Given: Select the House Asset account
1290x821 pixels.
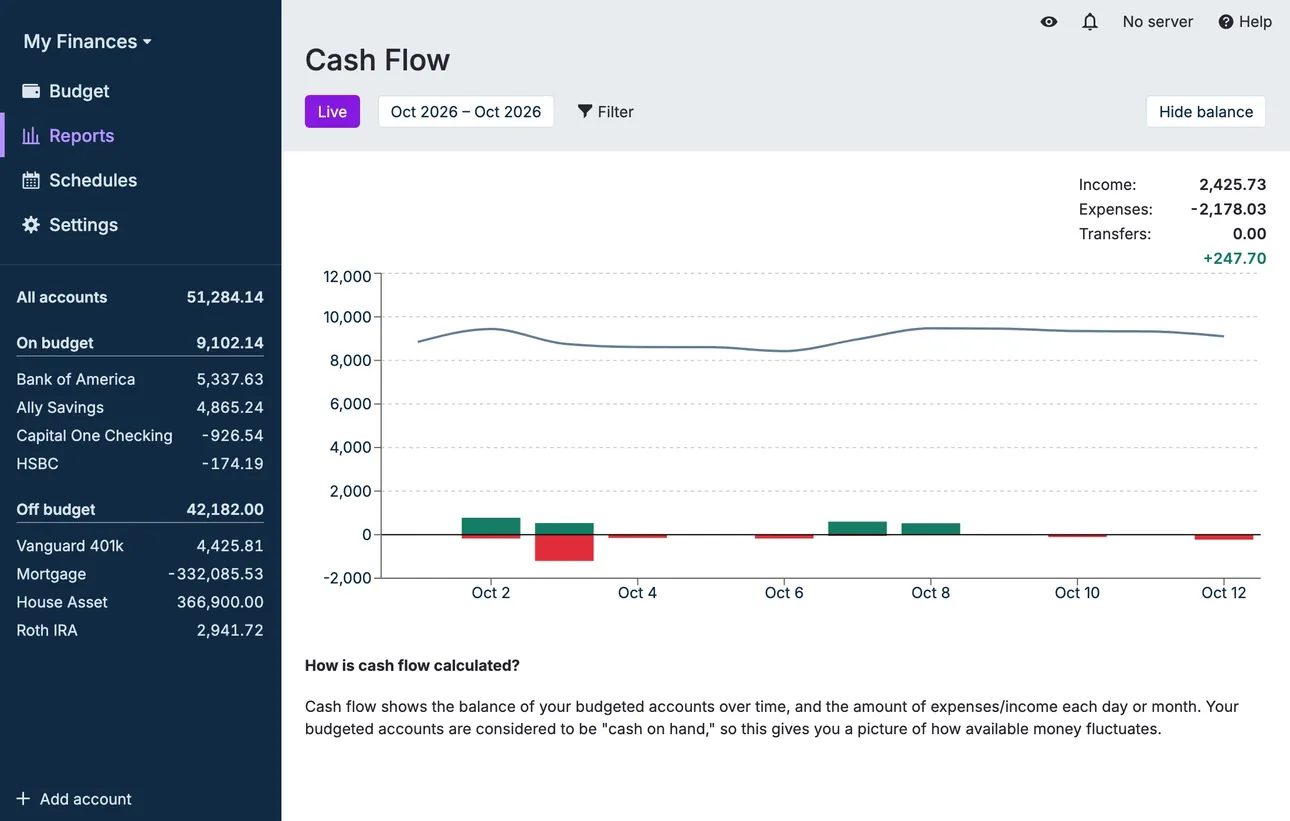Looking at the screenshot, I should point(140,602).
